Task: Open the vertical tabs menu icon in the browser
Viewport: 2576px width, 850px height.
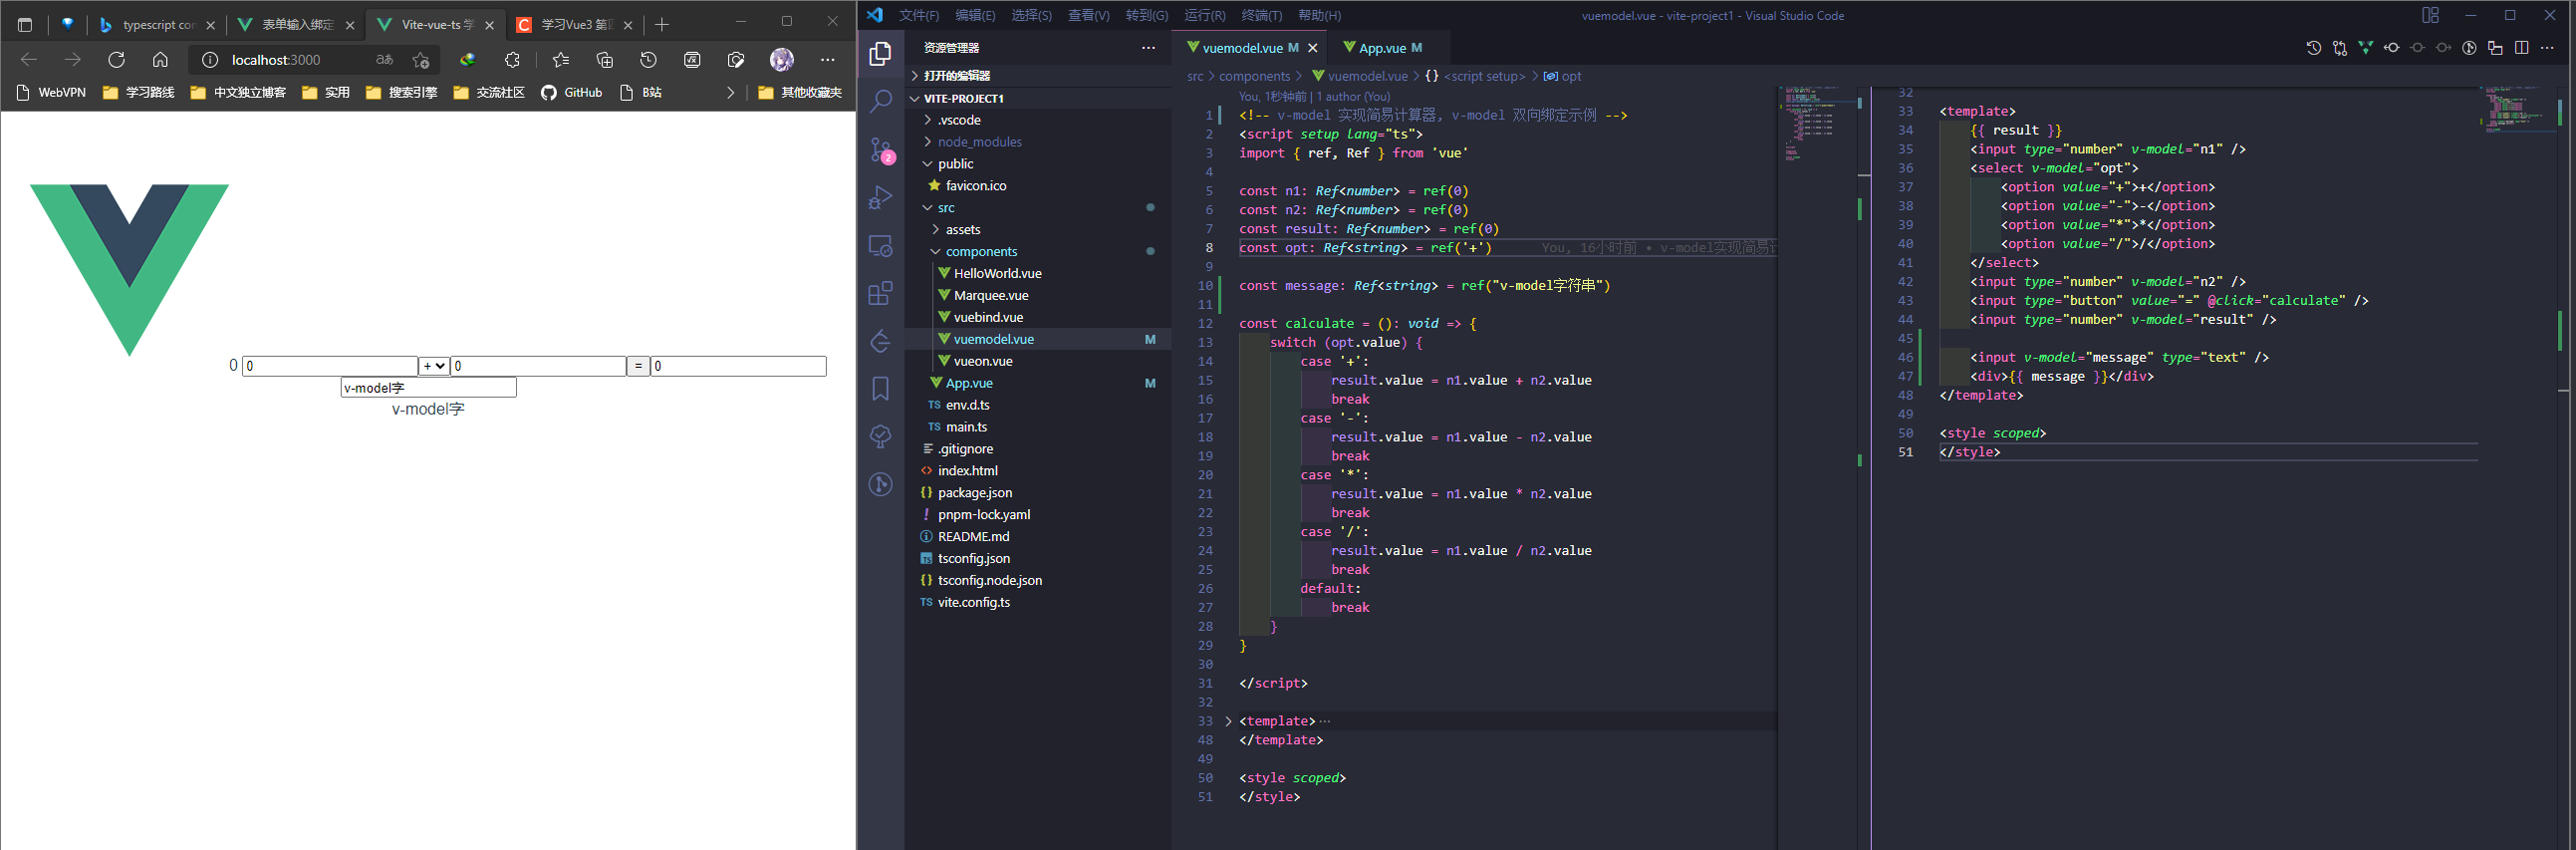Action: [25, 24]
